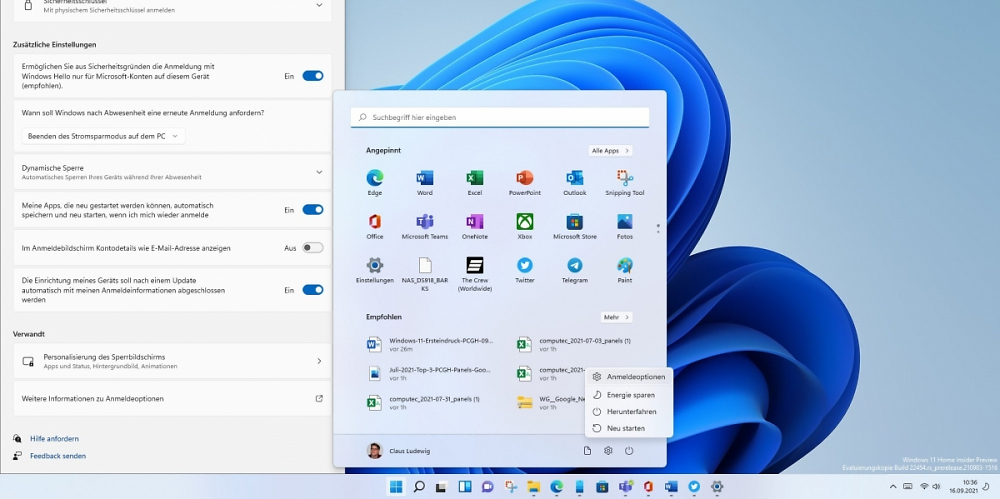Click the power icon in Start menu

pyautogui.click(x=629, y=451)
